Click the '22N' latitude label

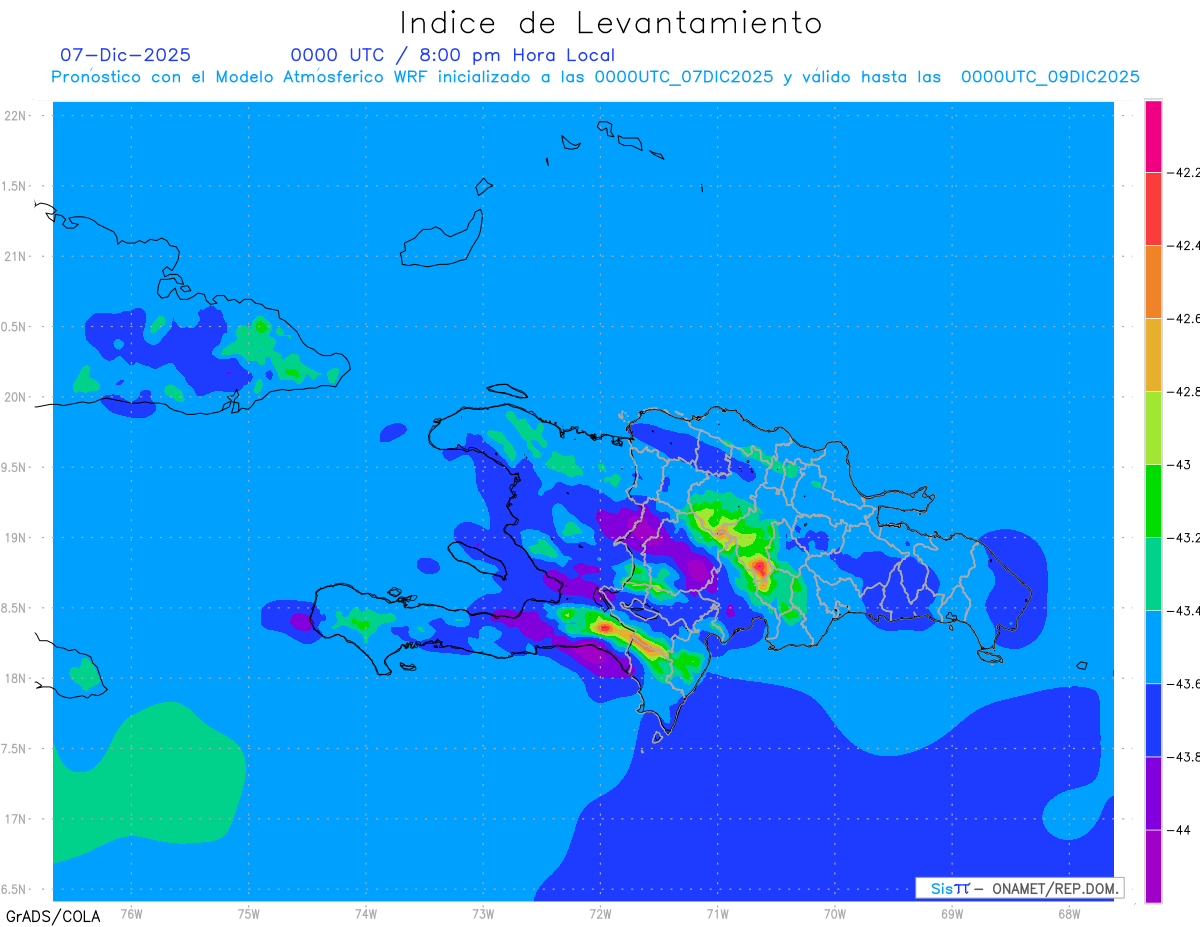(x=16, y=116)
